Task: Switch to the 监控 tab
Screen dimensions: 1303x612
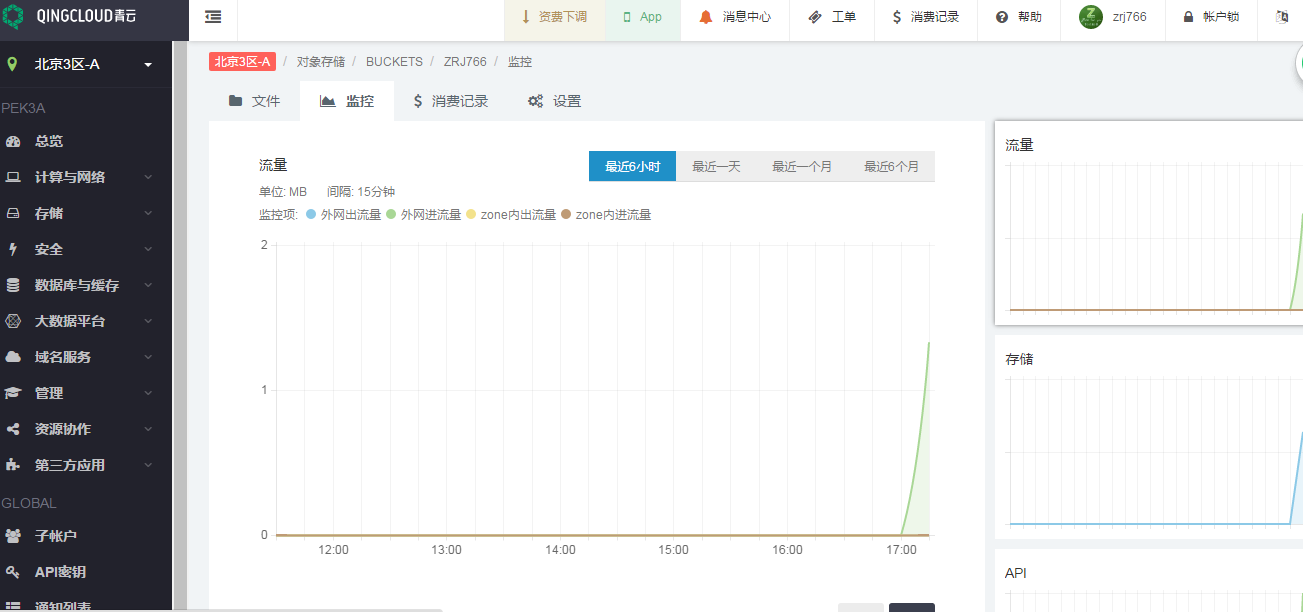Action: (x=346, y=101)
